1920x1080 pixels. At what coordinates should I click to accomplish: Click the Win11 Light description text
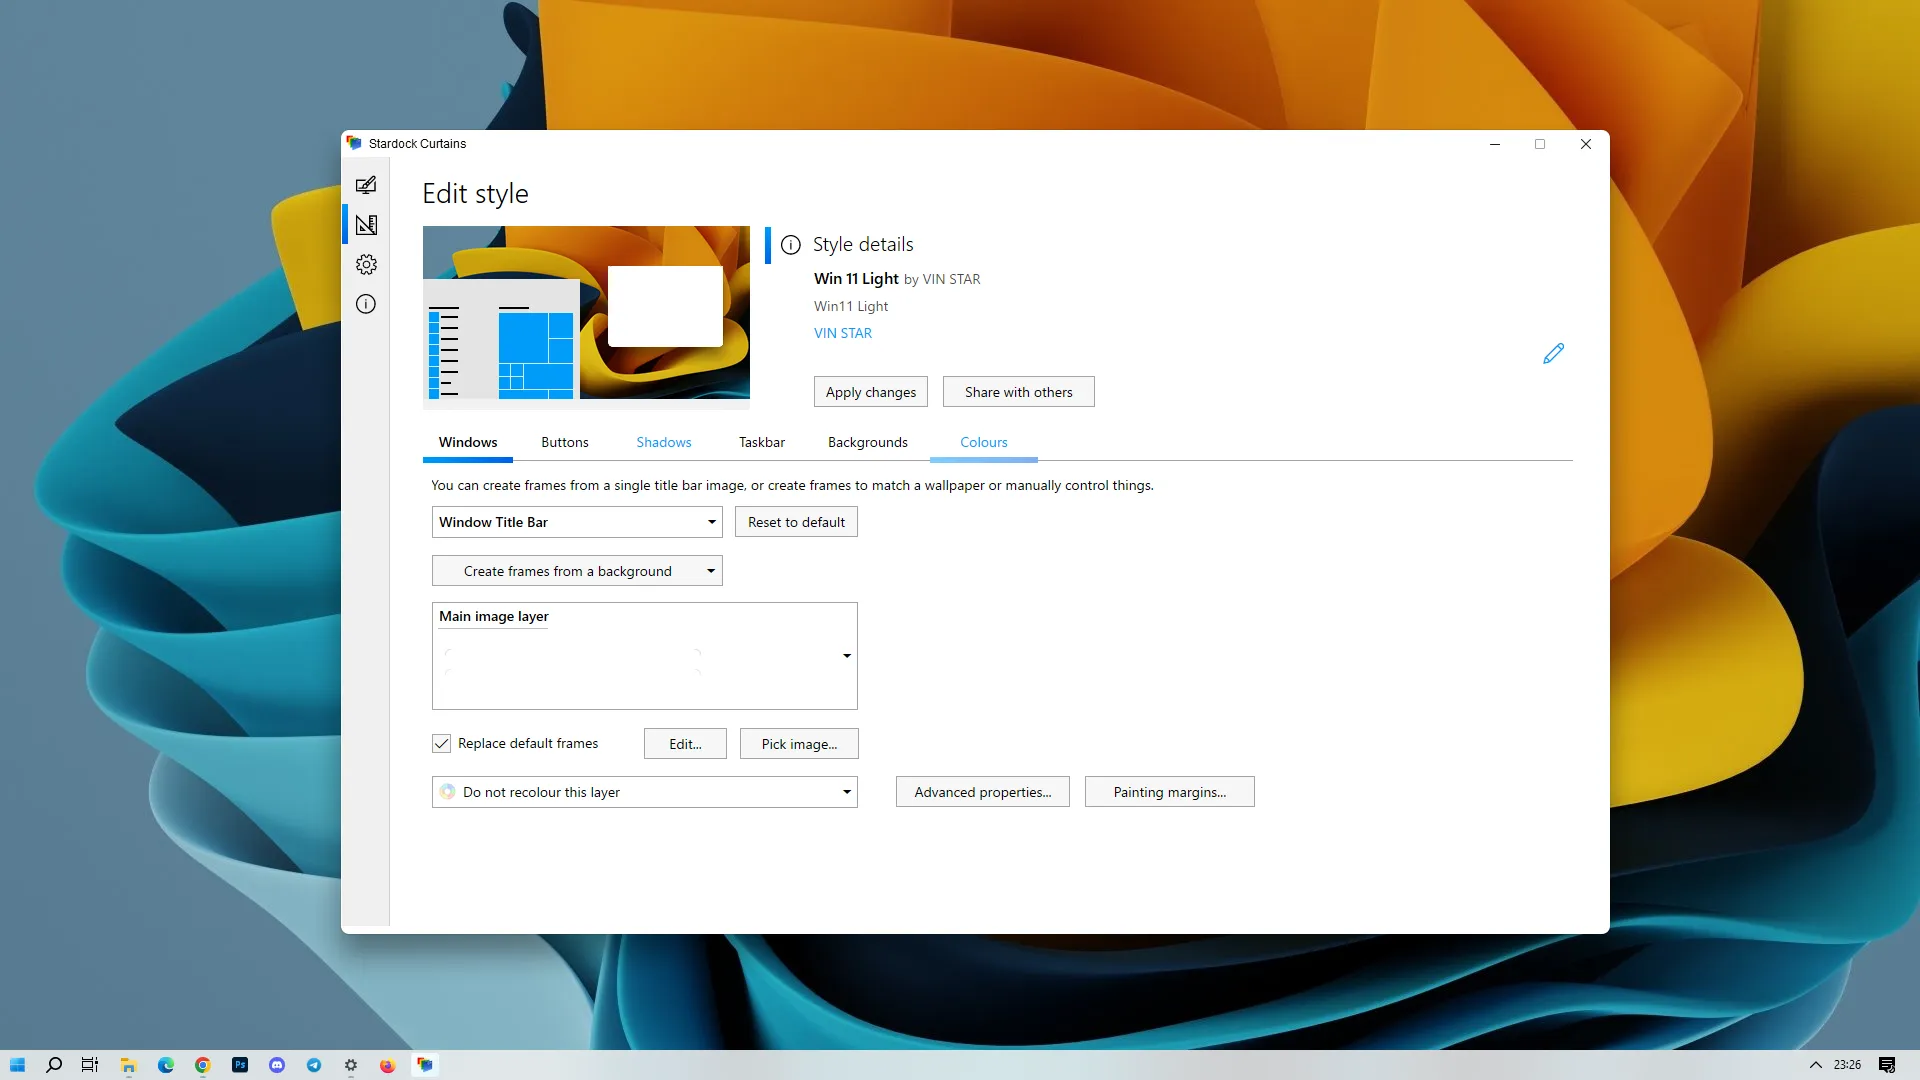point(851,306)
